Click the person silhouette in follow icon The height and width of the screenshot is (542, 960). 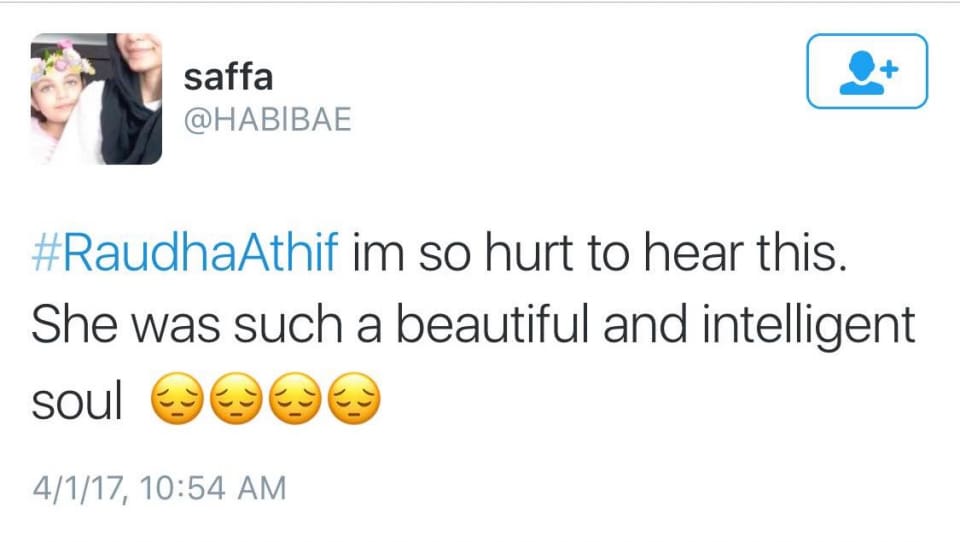point(861,73)
